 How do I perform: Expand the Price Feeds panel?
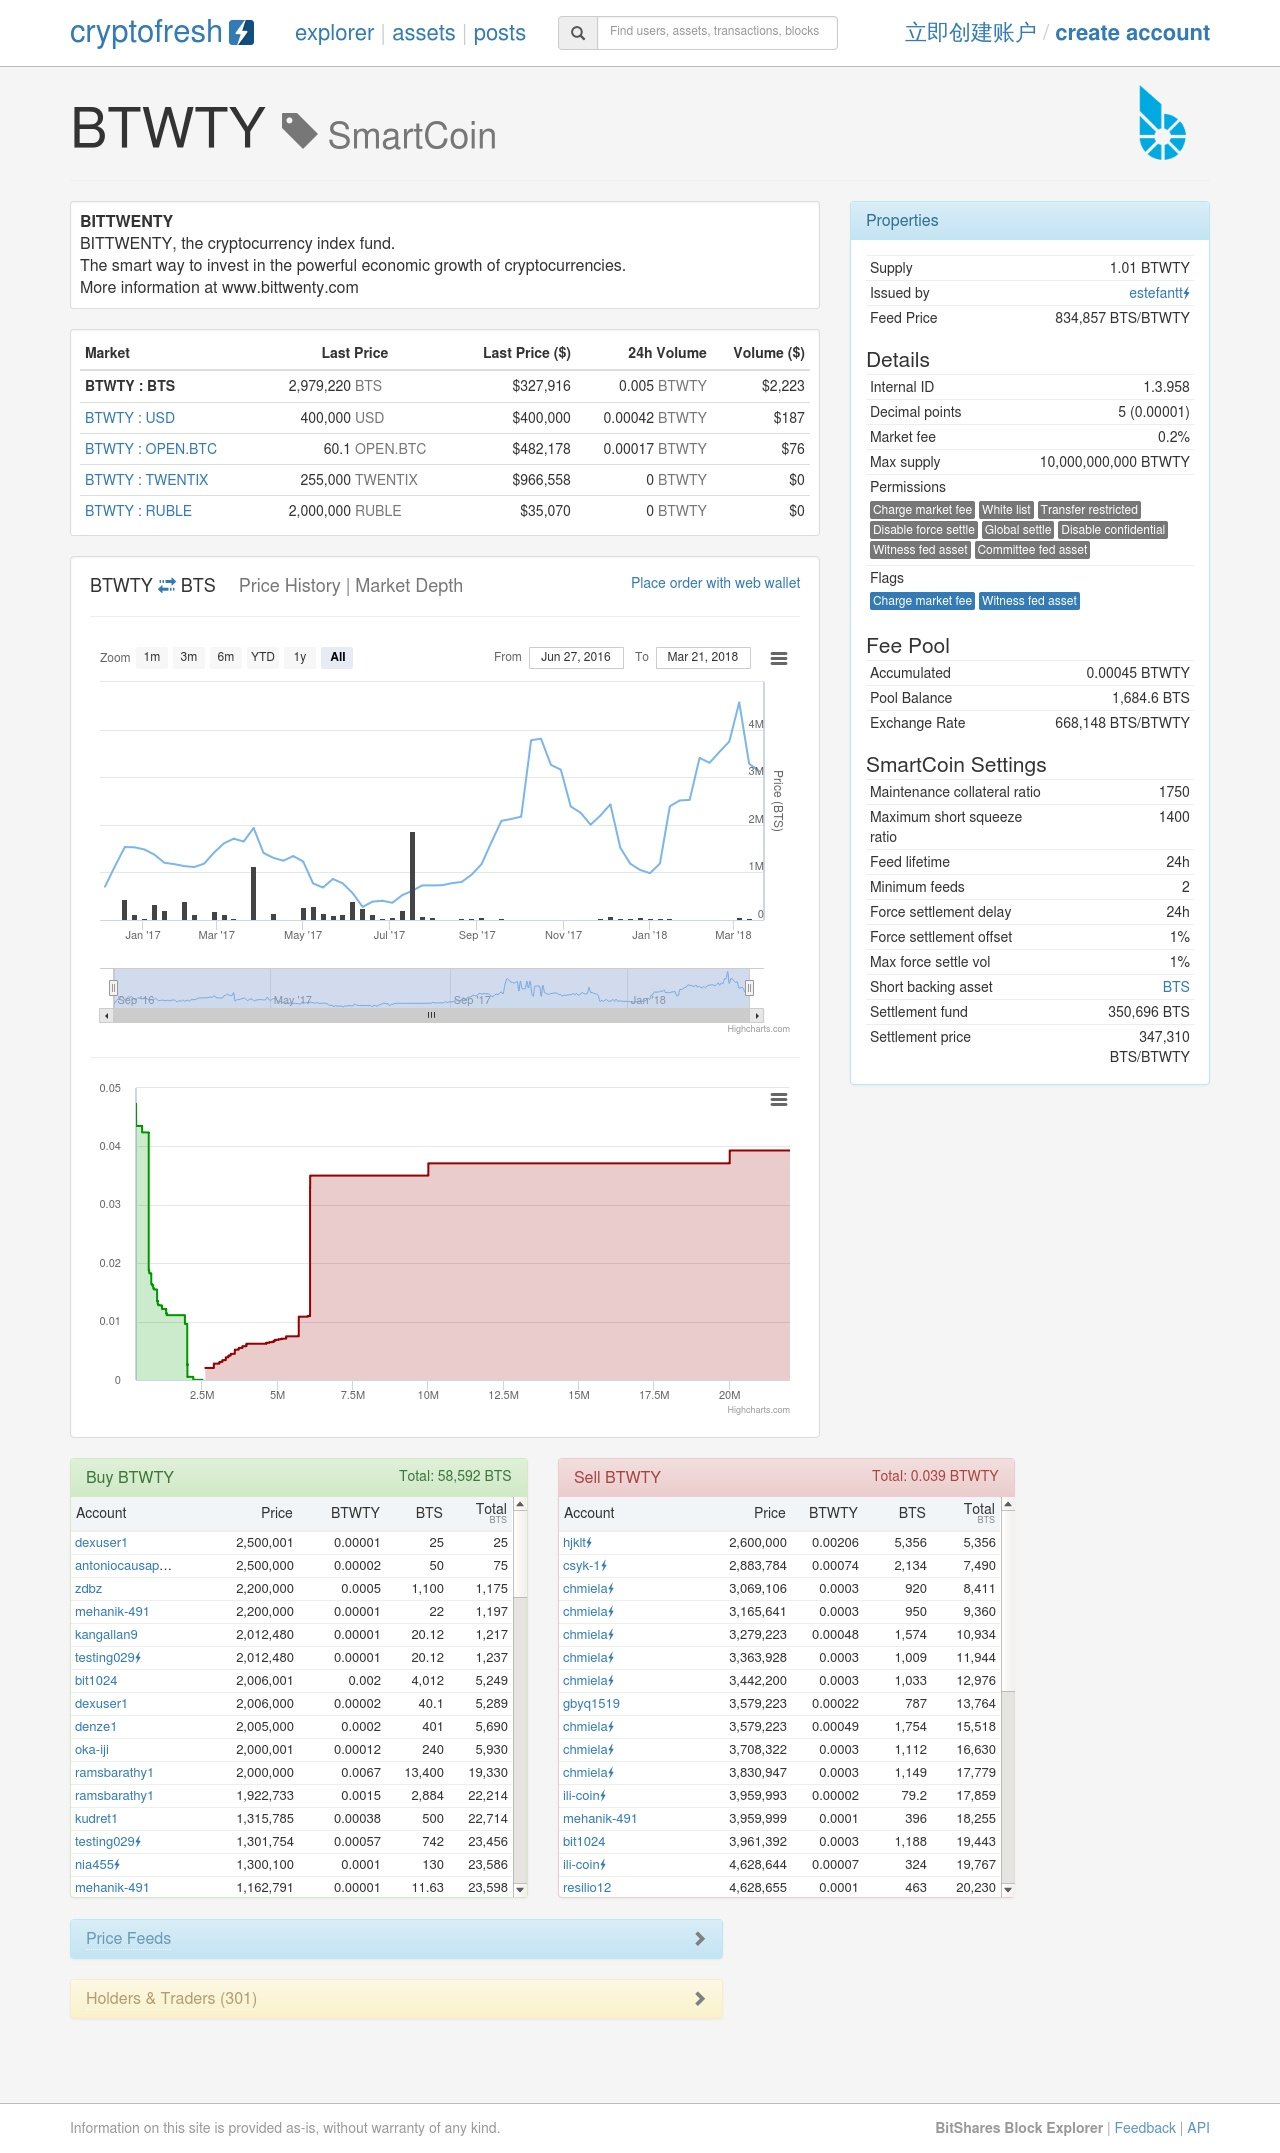(396, 1938)
